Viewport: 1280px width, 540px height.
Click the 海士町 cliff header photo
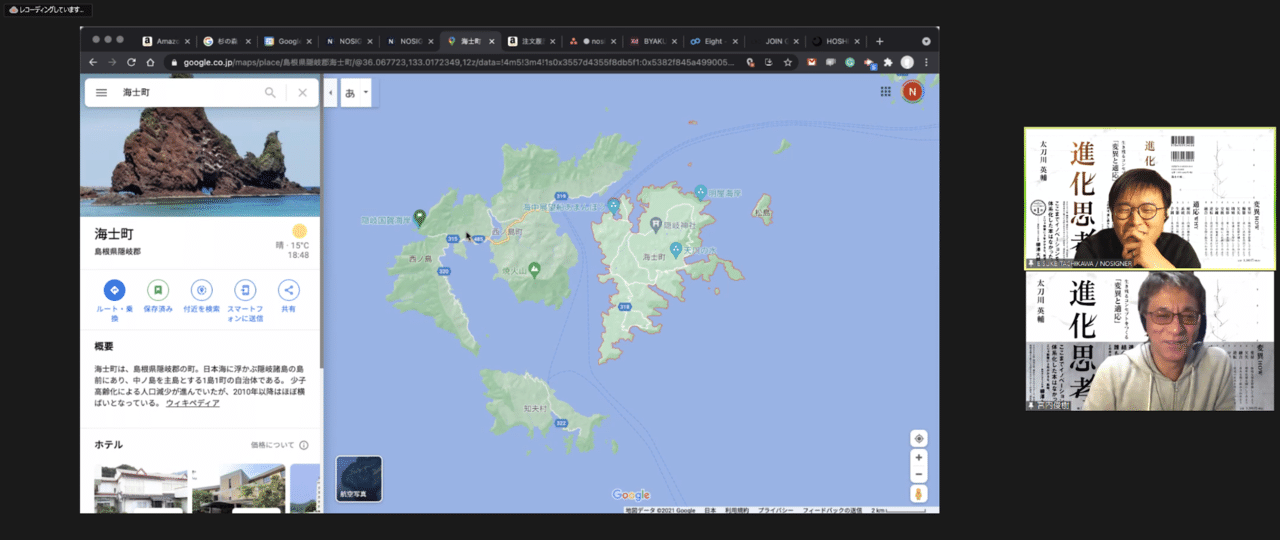[200, 160]
